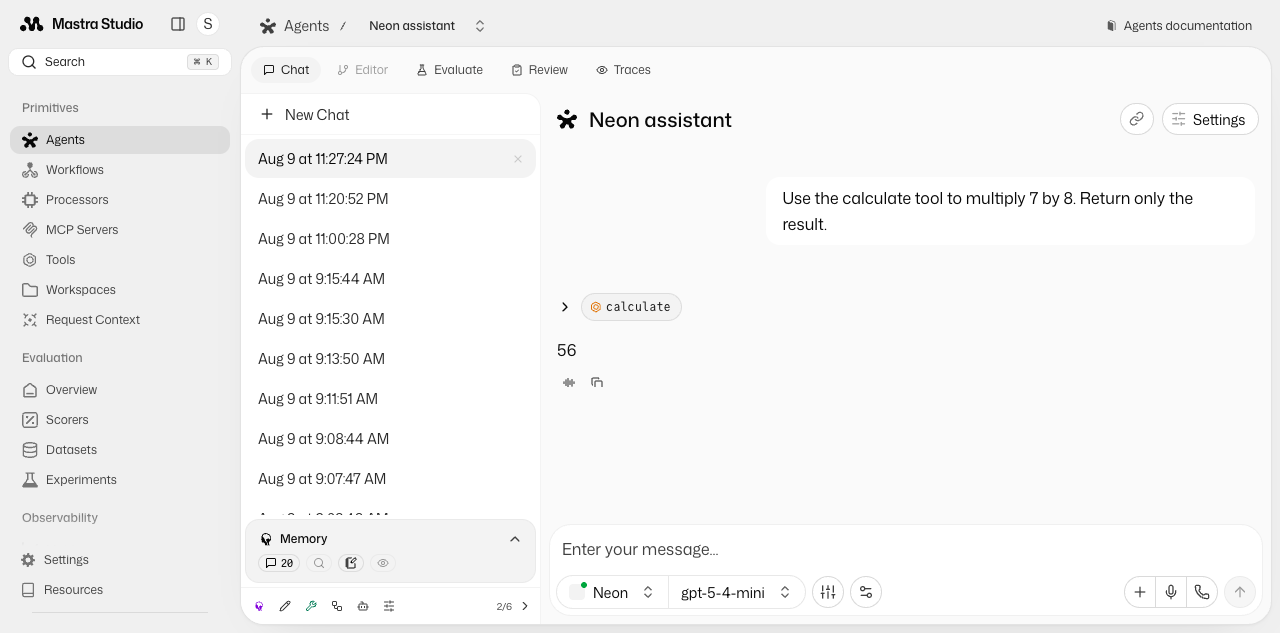Click the memory message count 20 badge
The height and width of the screenshot is (633, 1280).
[x=279, y=563]
